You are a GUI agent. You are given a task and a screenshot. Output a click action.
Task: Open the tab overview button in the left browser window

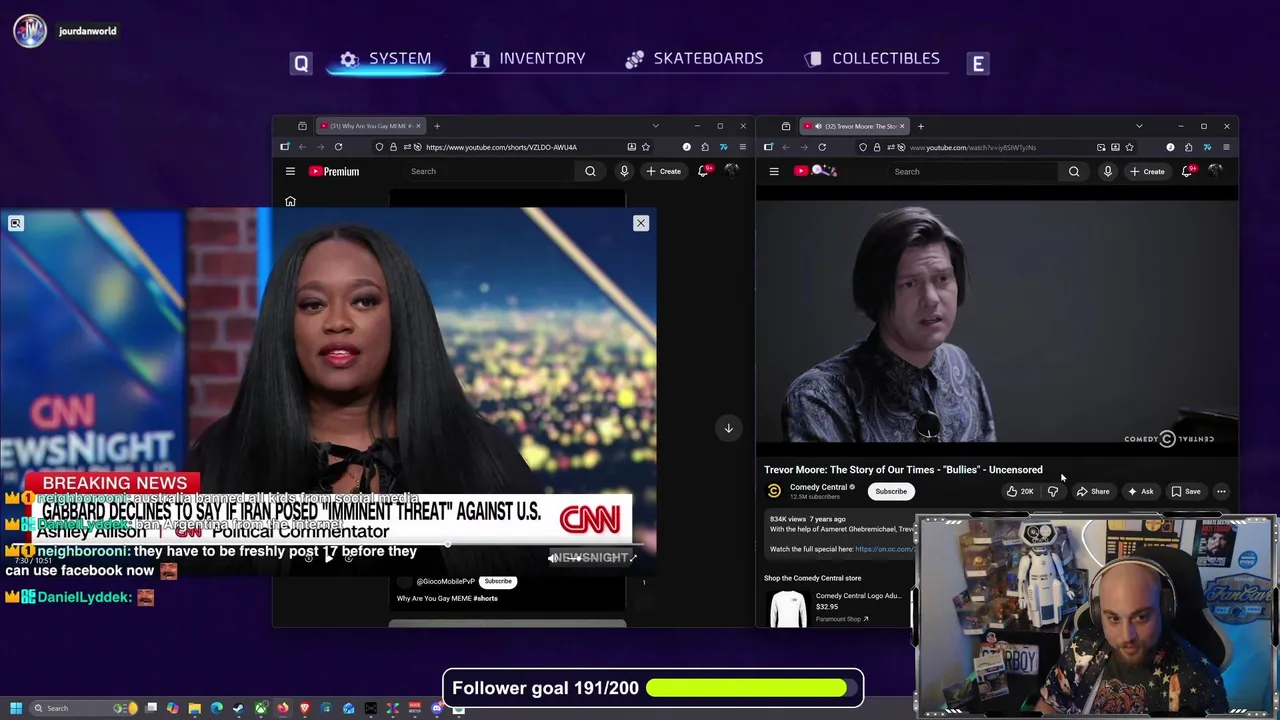click(x=302, y=126)
